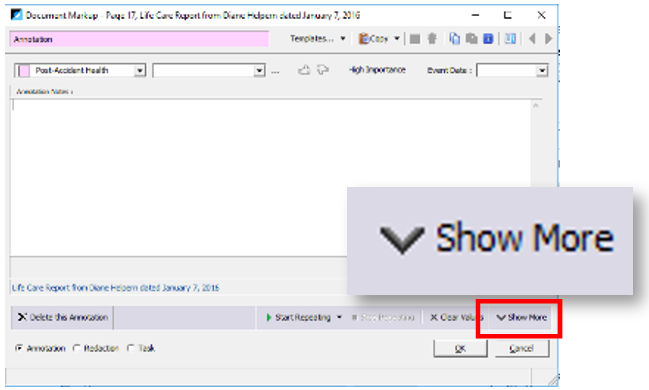Click Delete this Annotation
The height and width of the screenshot is (390, 649).
pyautogui.click(x=62, y=318)
